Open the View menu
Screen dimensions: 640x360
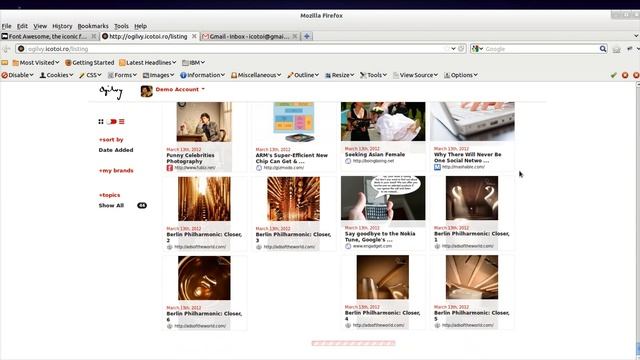click(40, 26)
